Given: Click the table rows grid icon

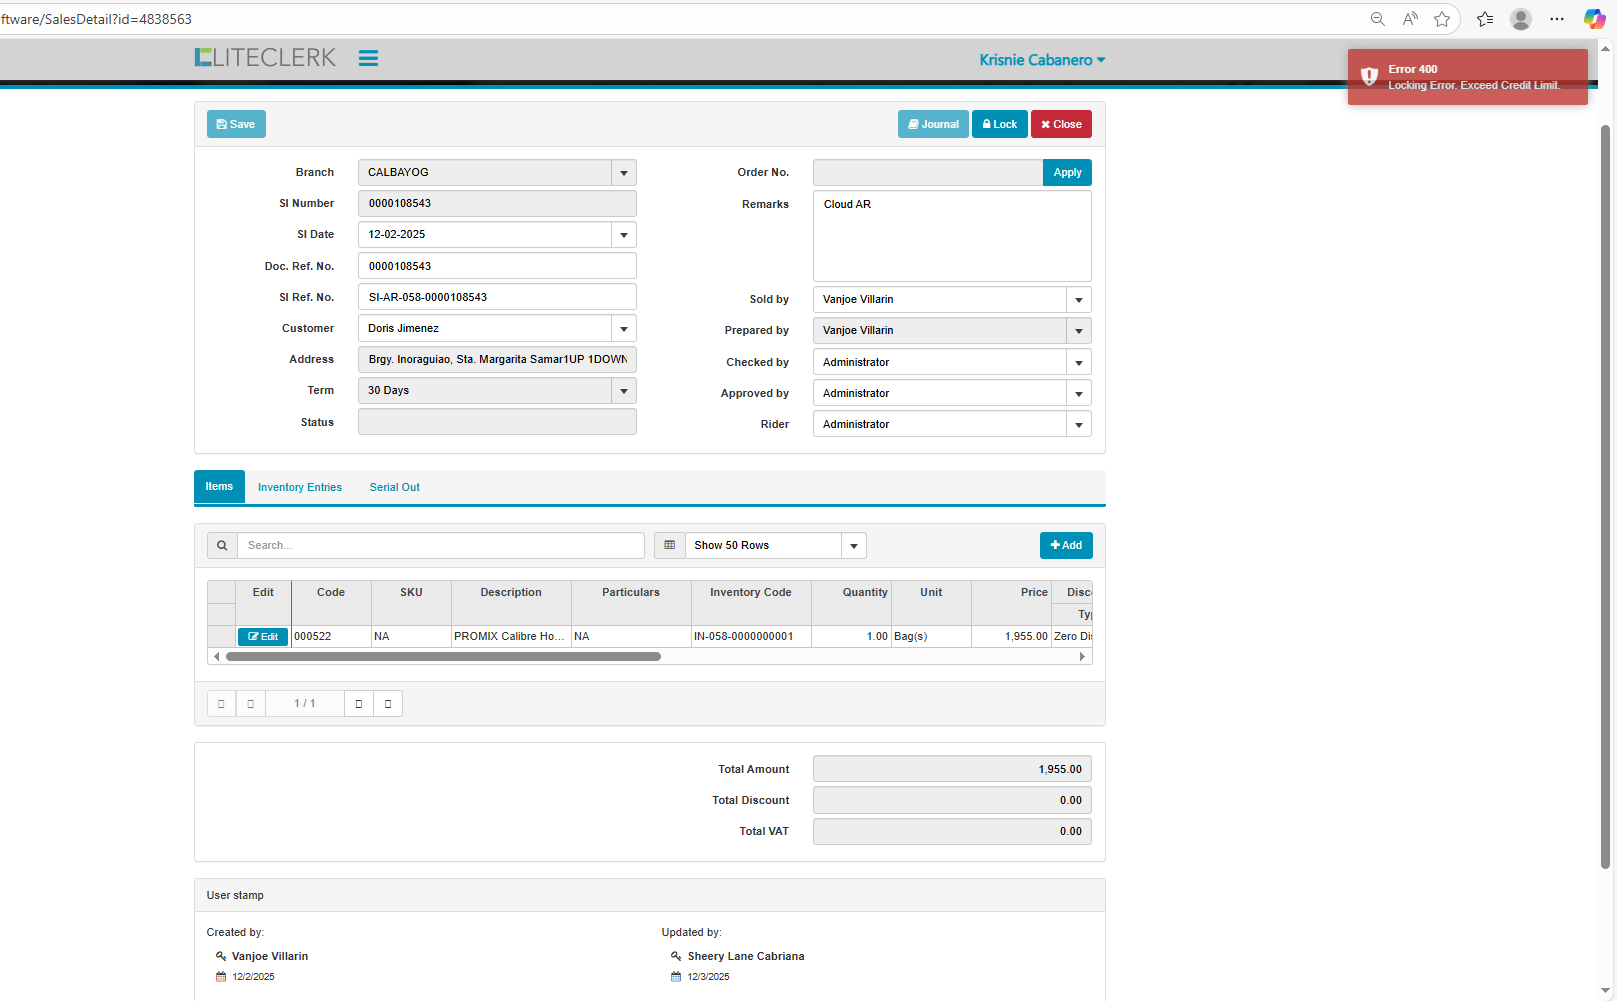Looking at the screenshot, I should pos(670,546).
